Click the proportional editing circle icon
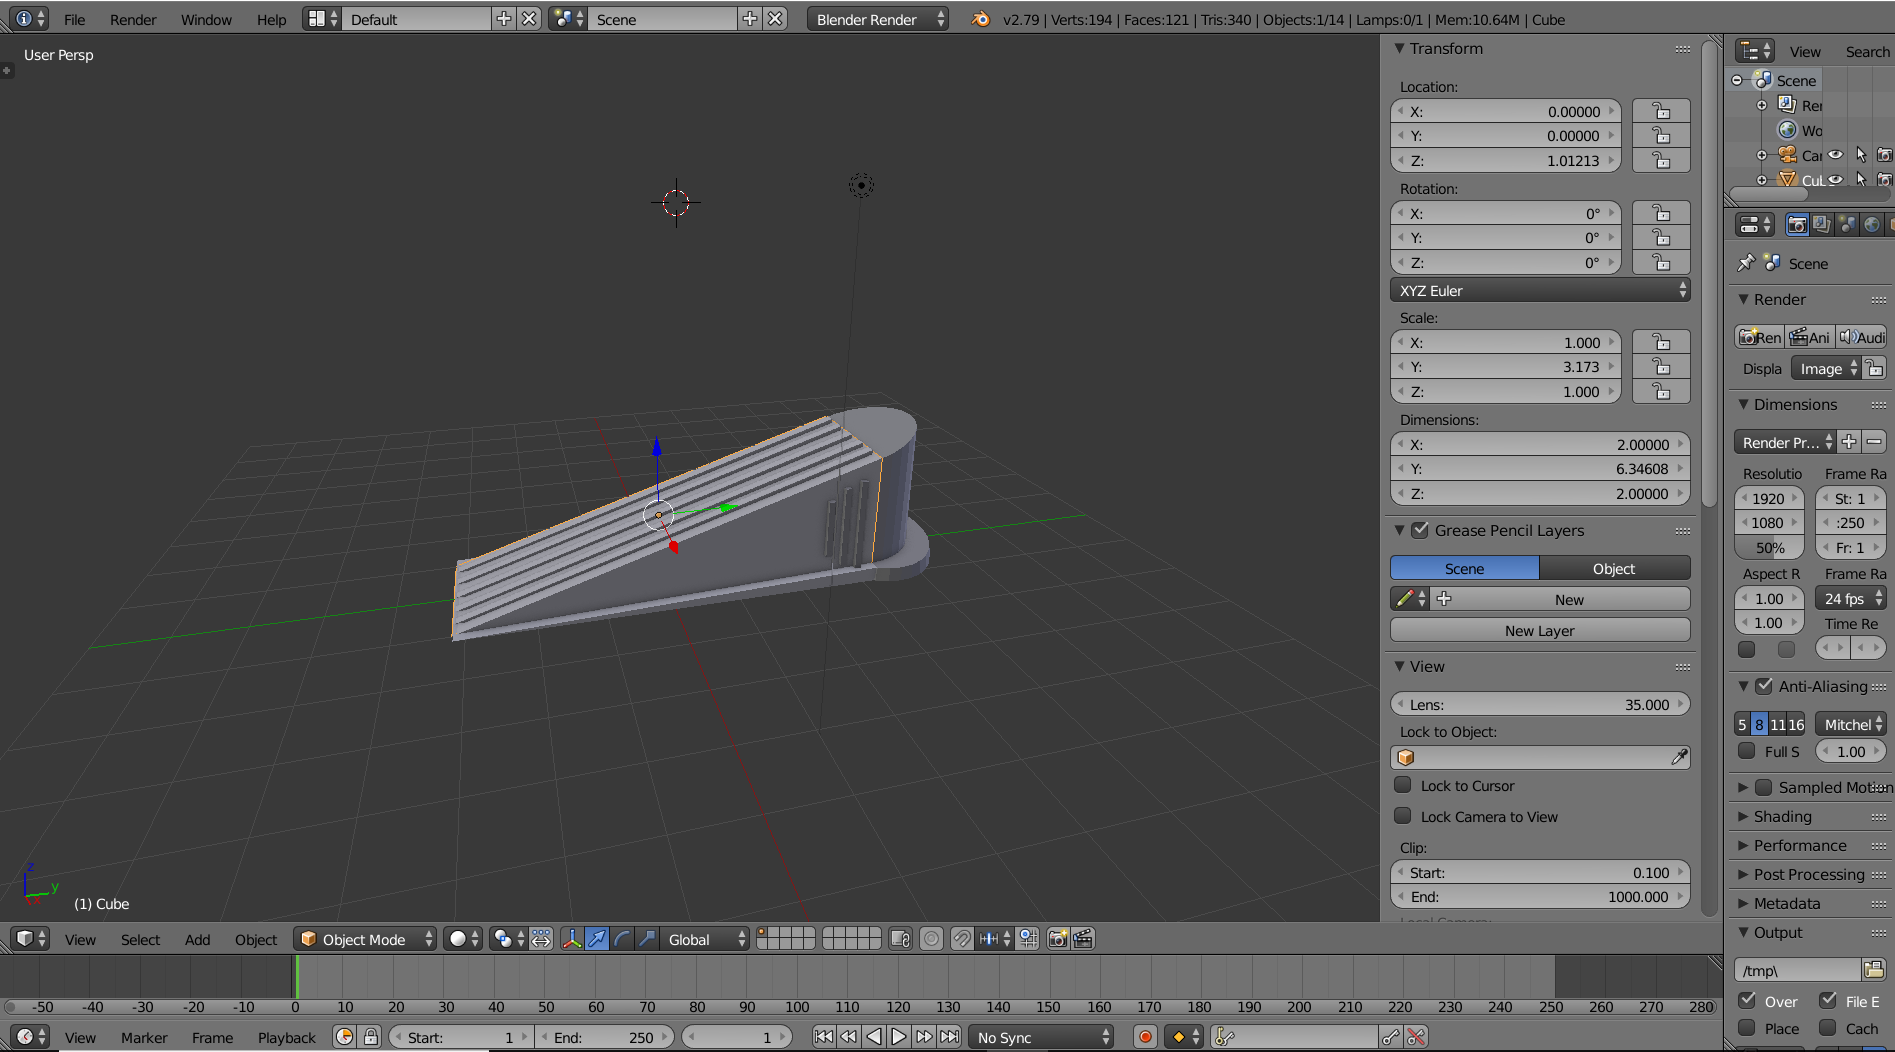 point(931,939)
